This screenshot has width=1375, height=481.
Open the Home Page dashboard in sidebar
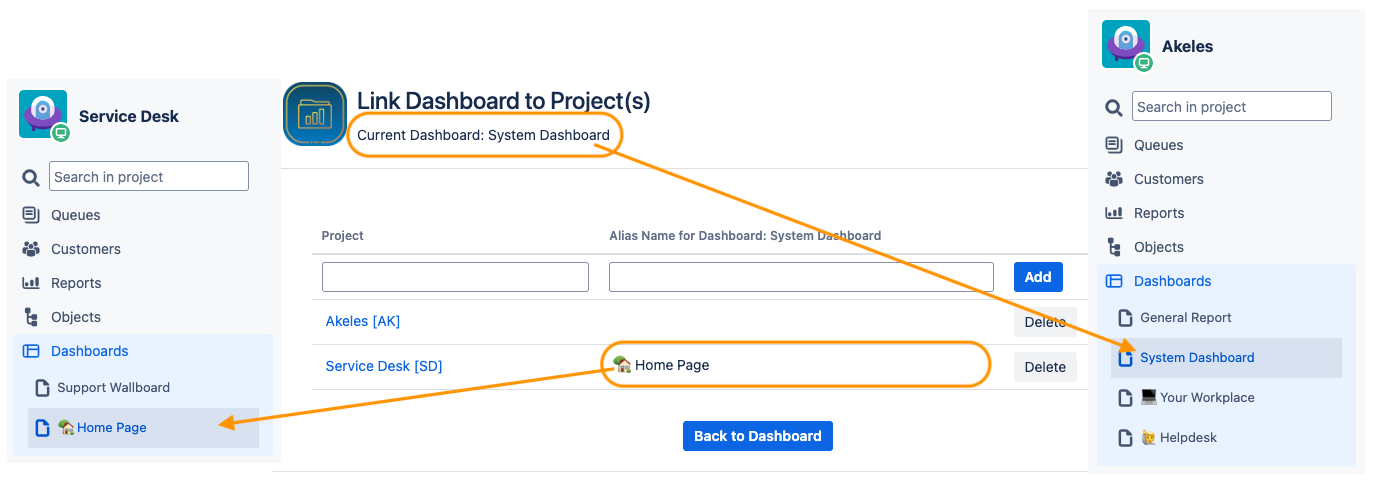click(111, 427)
